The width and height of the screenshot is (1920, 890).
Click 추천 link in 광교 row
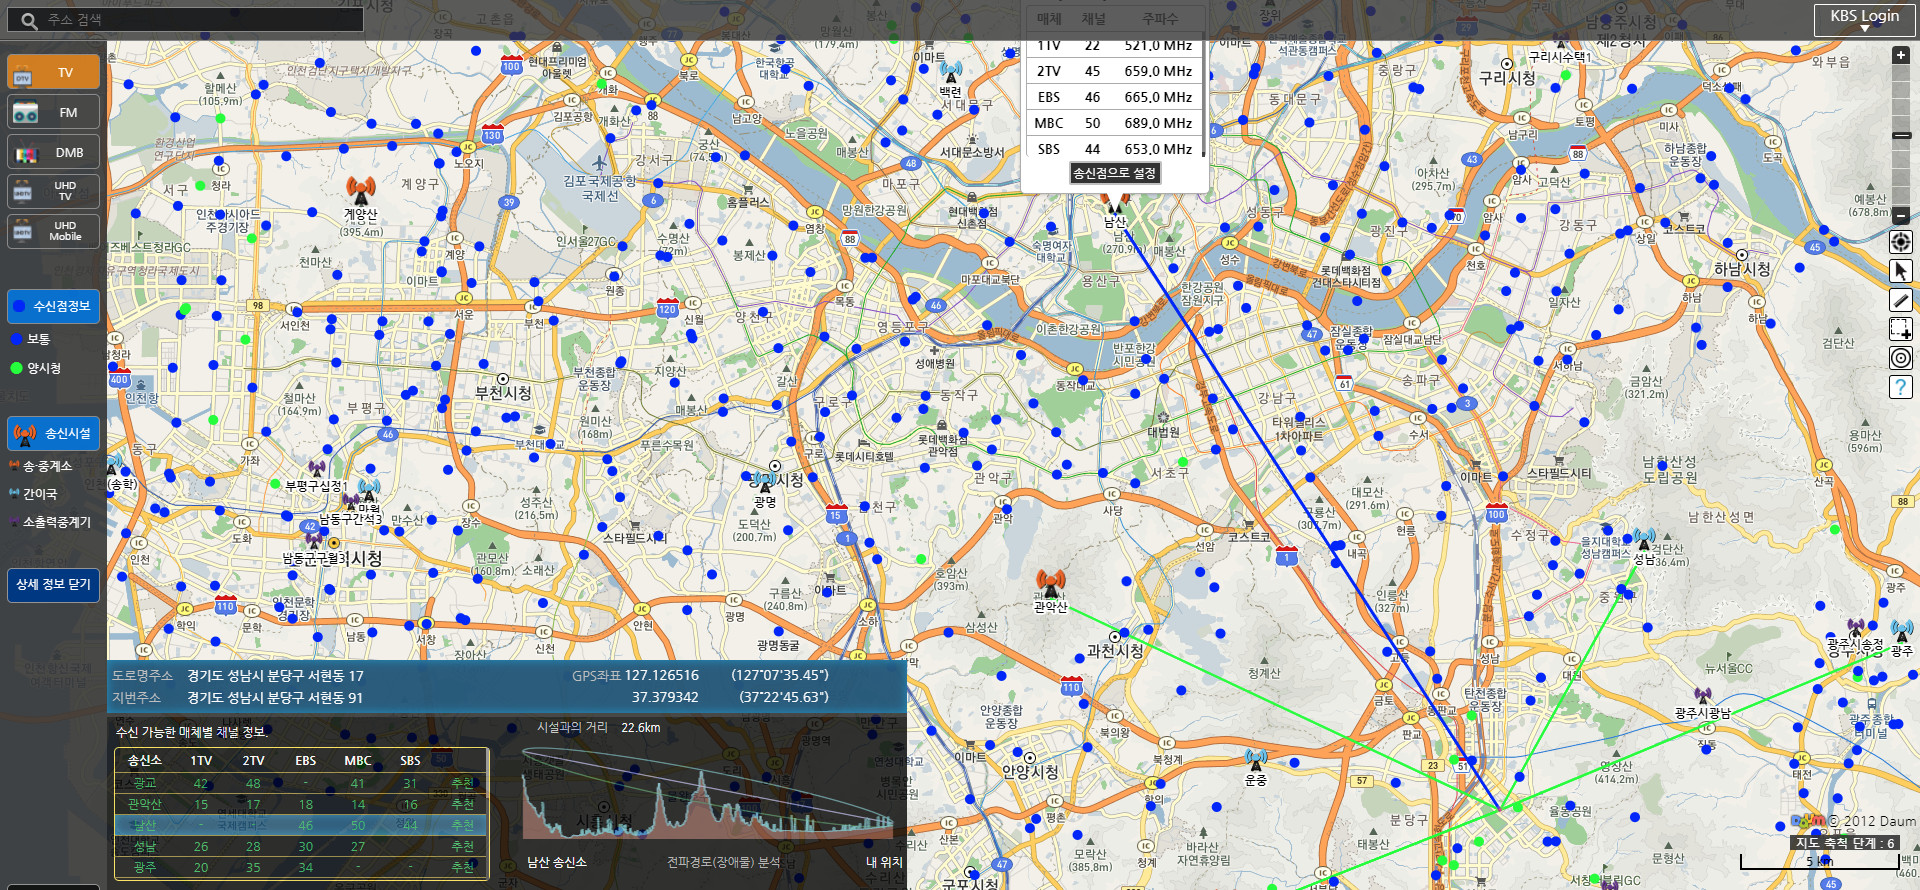pos(462,783)
